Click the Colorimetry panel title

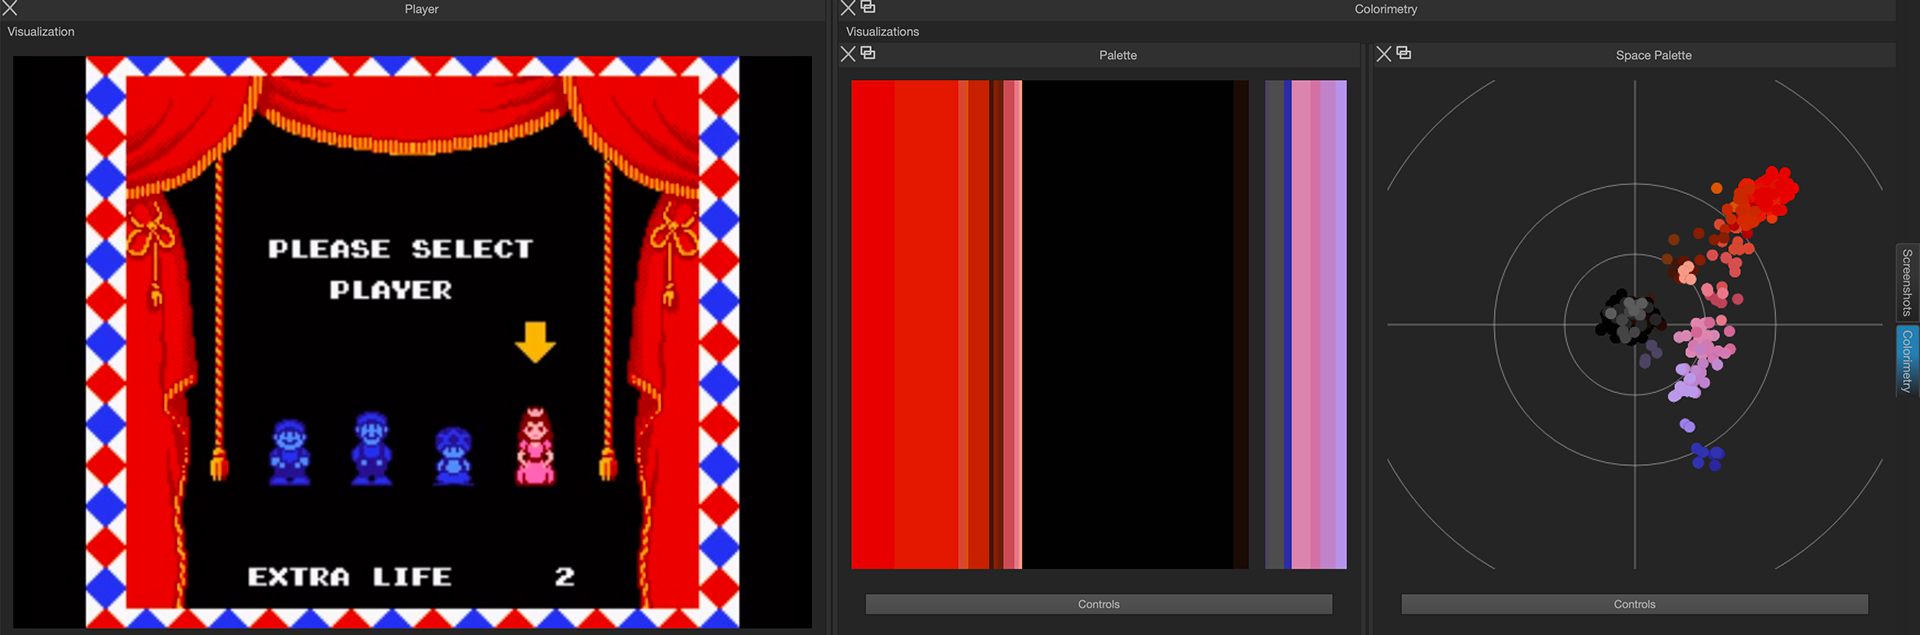pyautogui.click(x=1385, y=9)
